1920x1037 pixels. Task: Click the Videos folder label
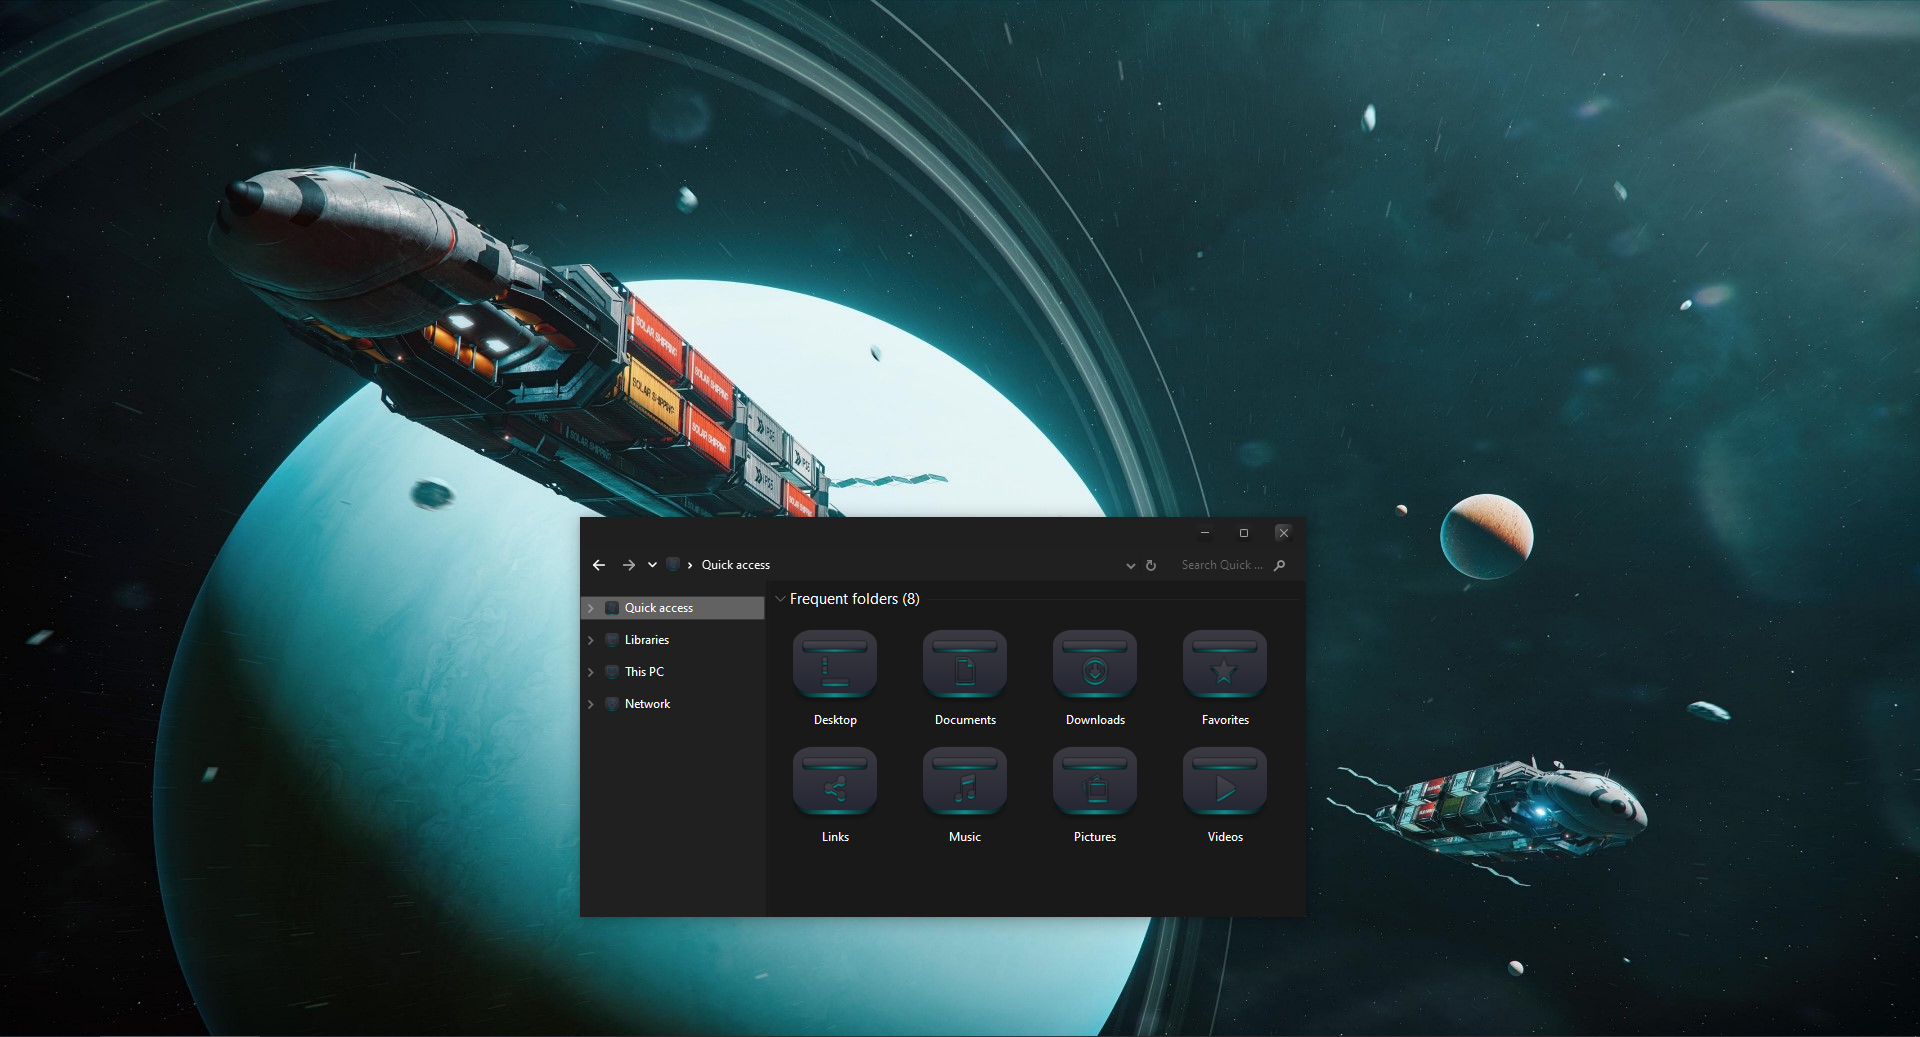[1225, 837]
